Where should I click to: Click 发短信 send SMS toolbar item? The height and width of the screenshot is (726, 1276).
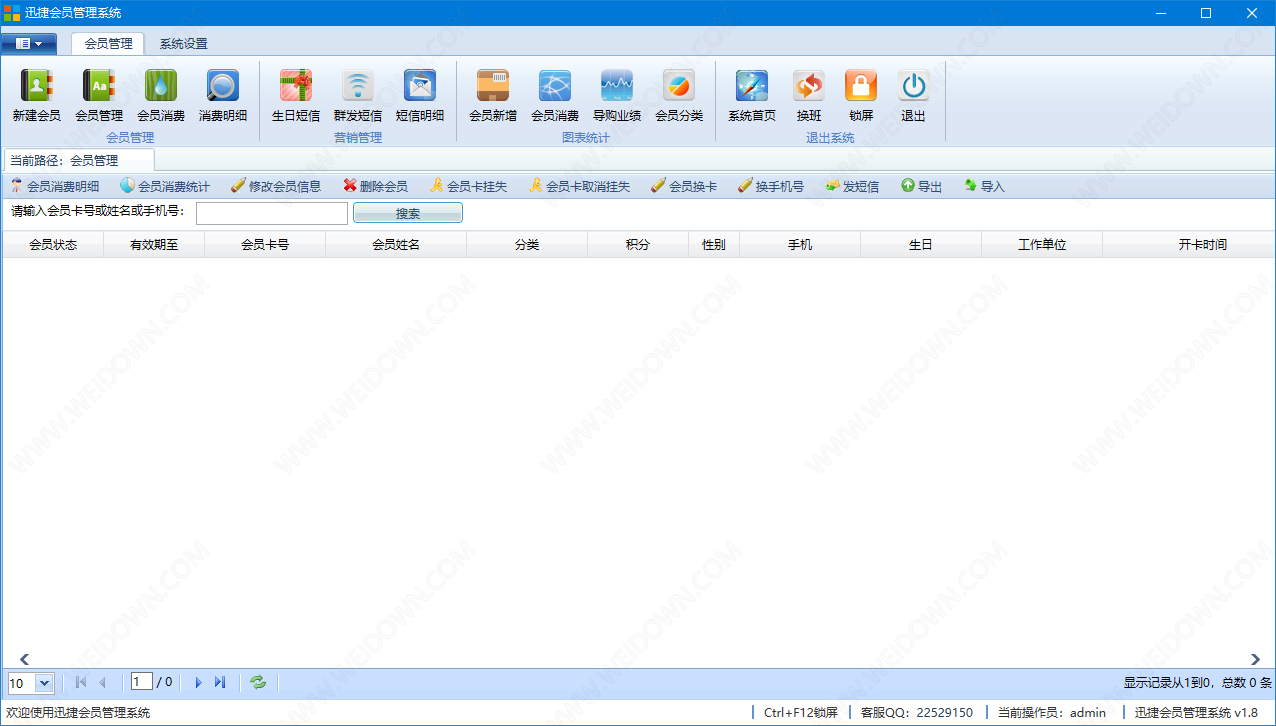853,186
